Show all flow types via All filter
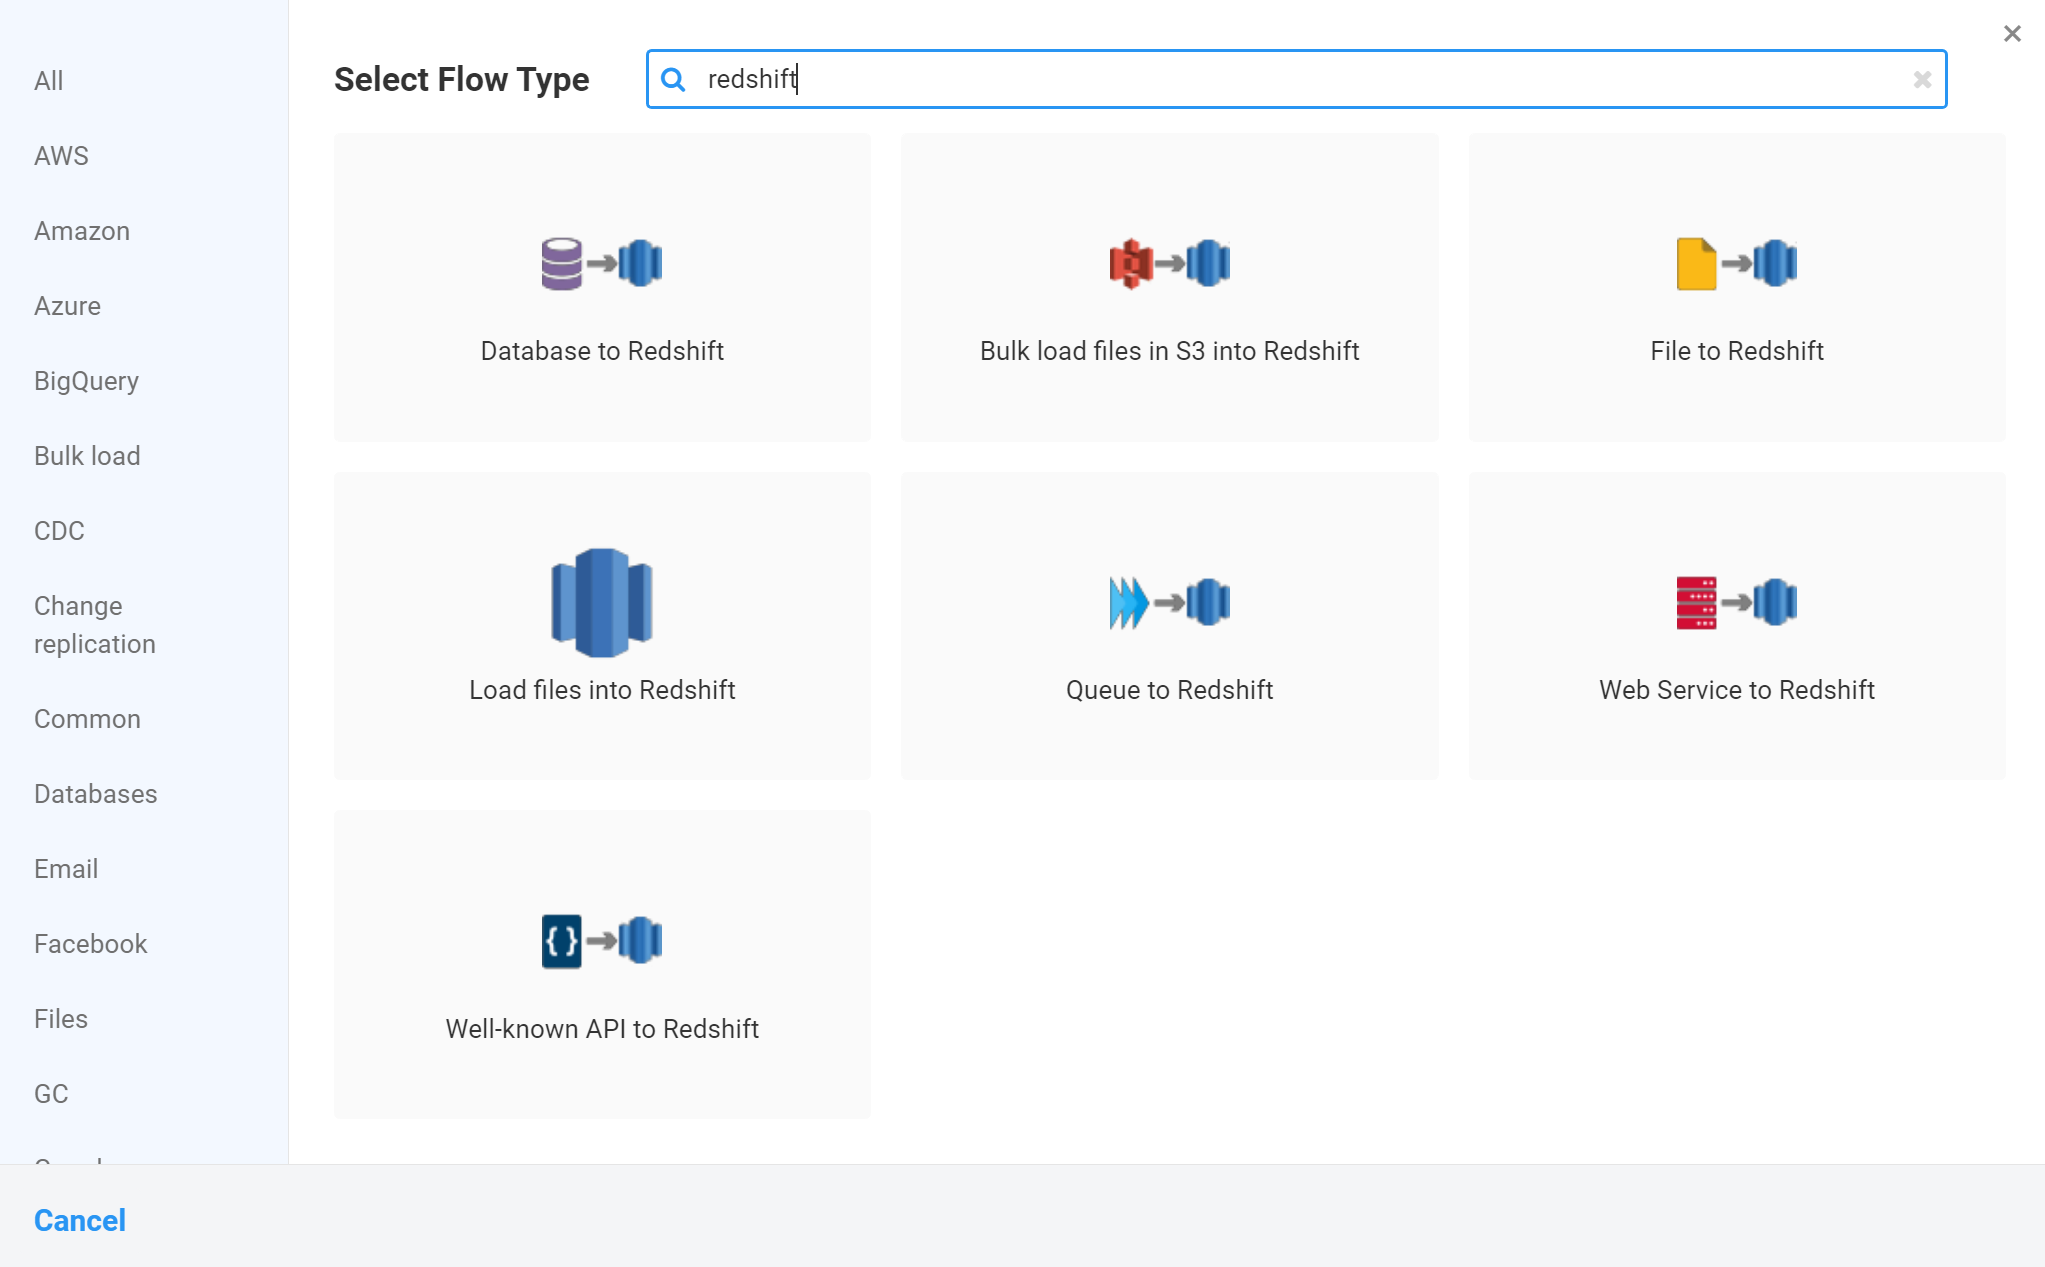 pyautogui.click(x=48, y=80)
